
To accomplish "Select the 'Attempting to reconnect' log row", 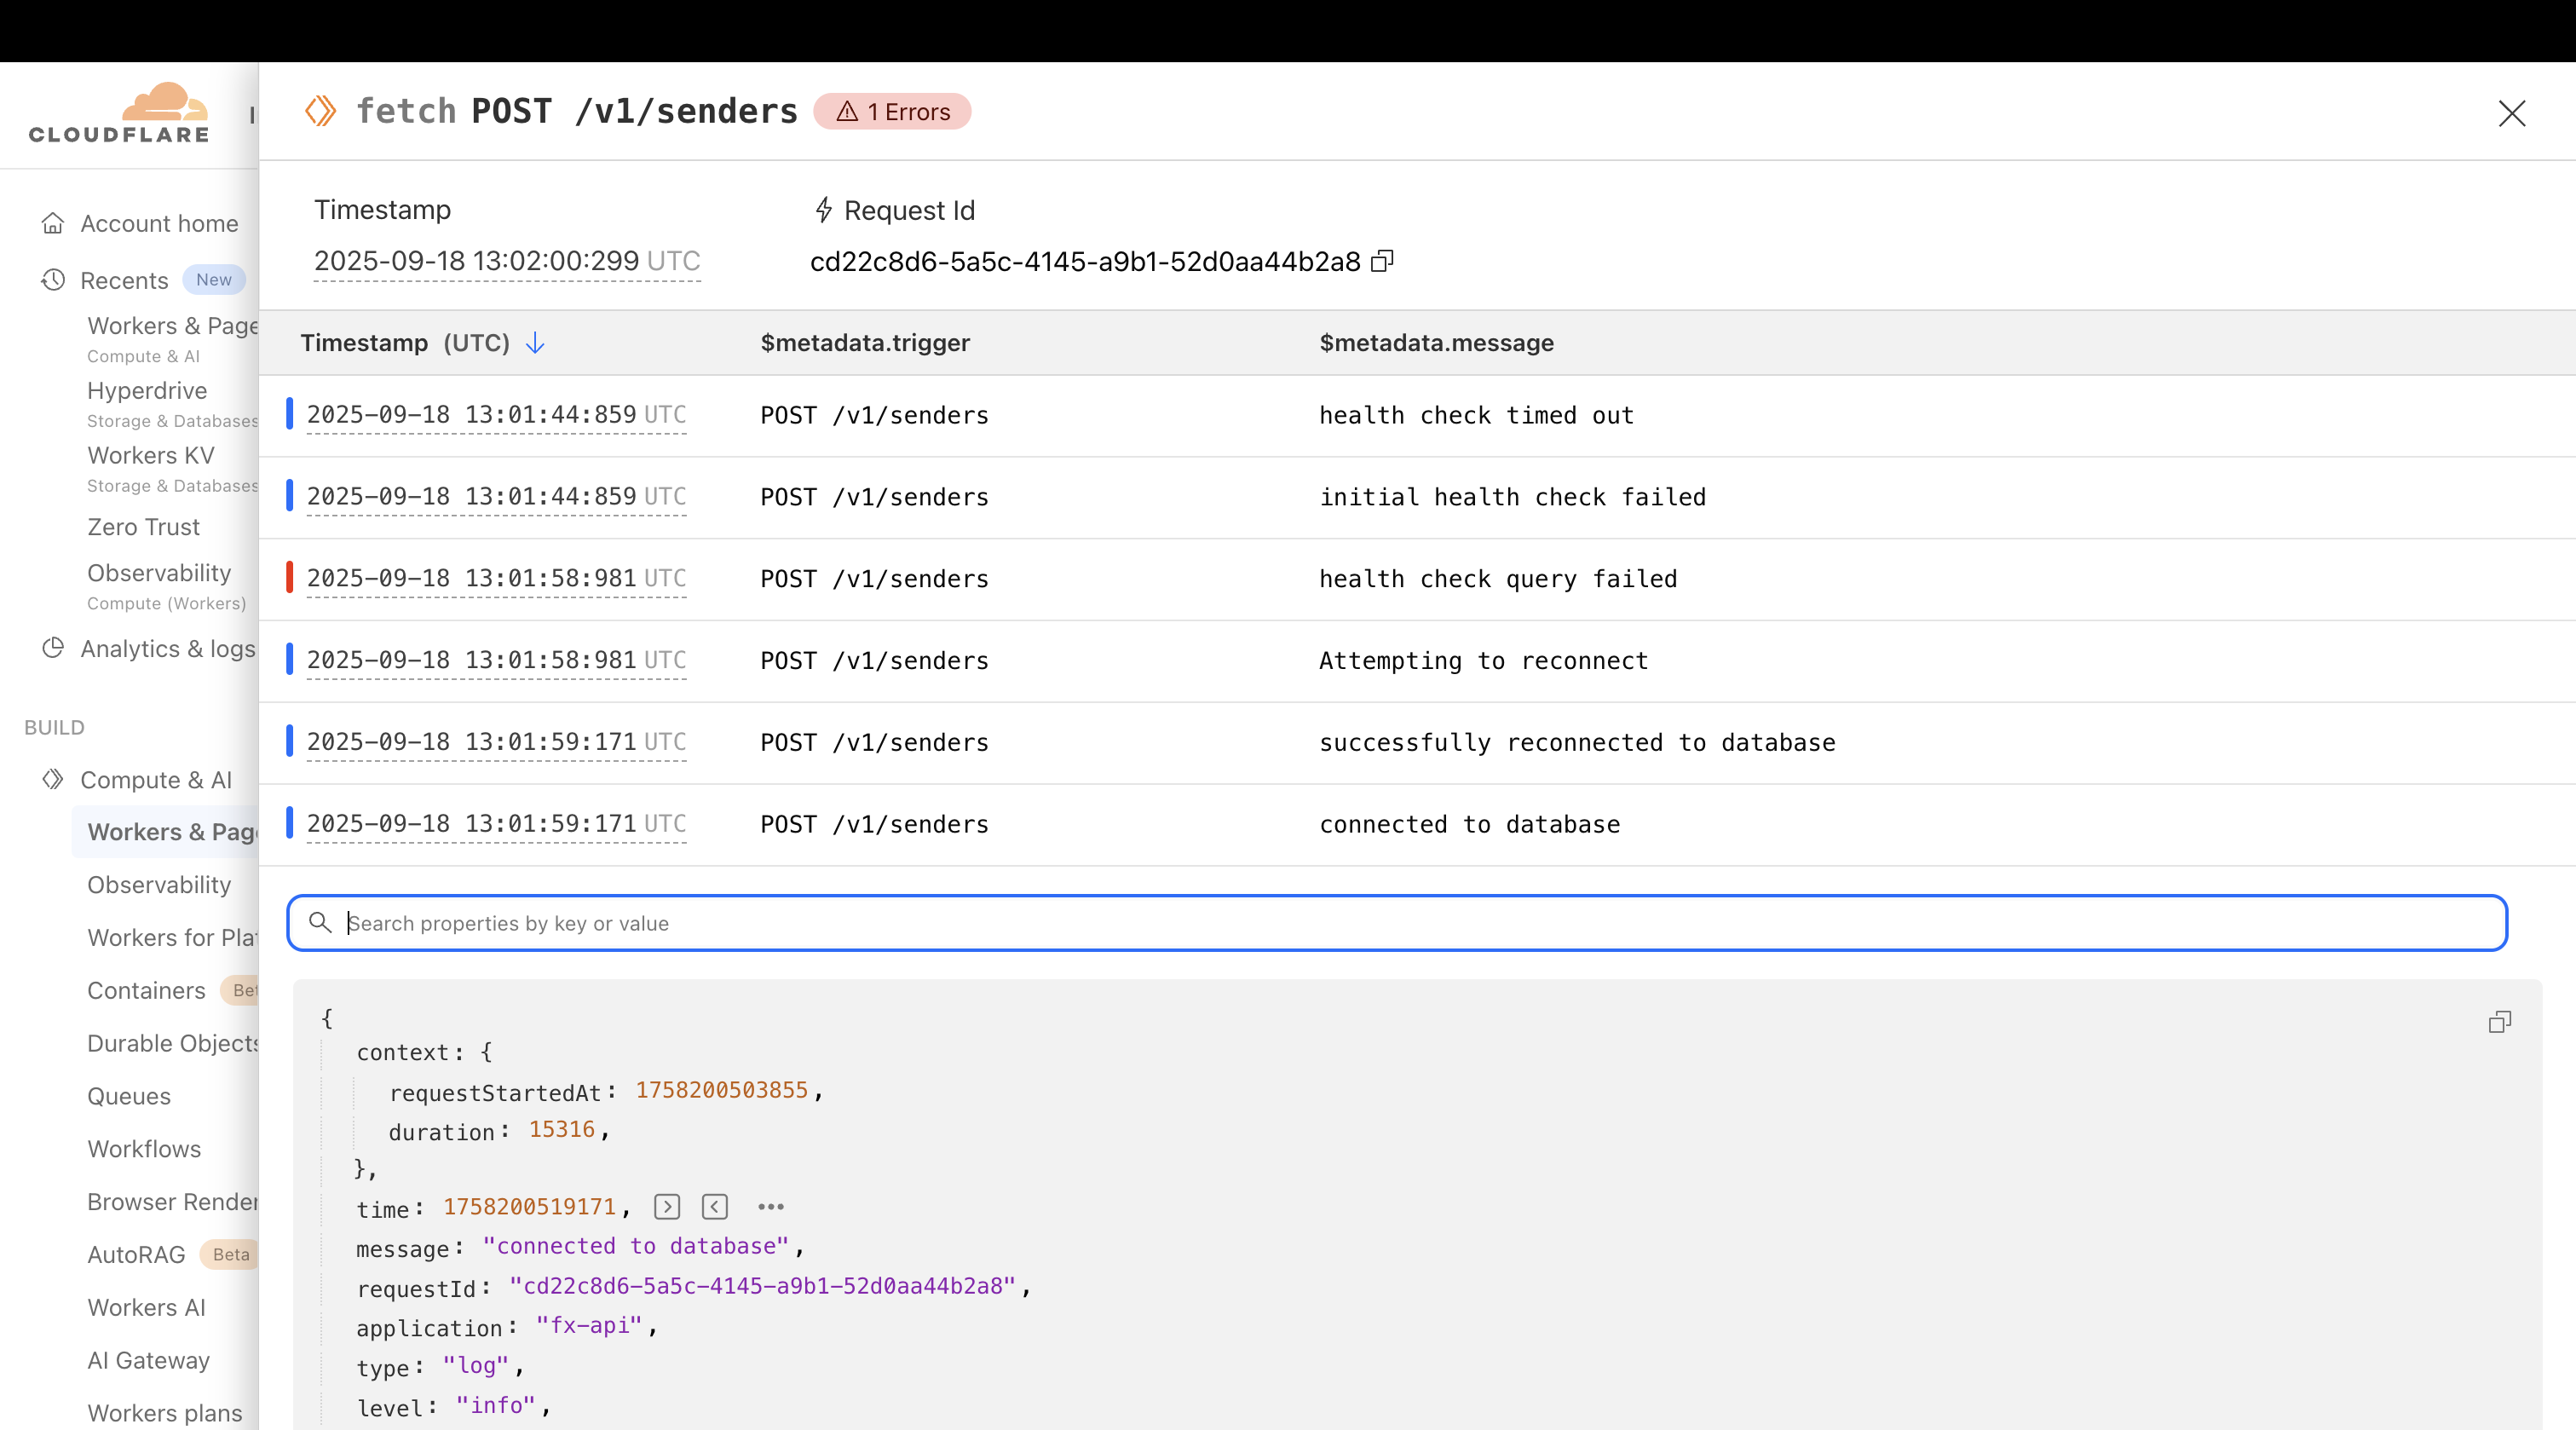I will (x=1483, y=661).
